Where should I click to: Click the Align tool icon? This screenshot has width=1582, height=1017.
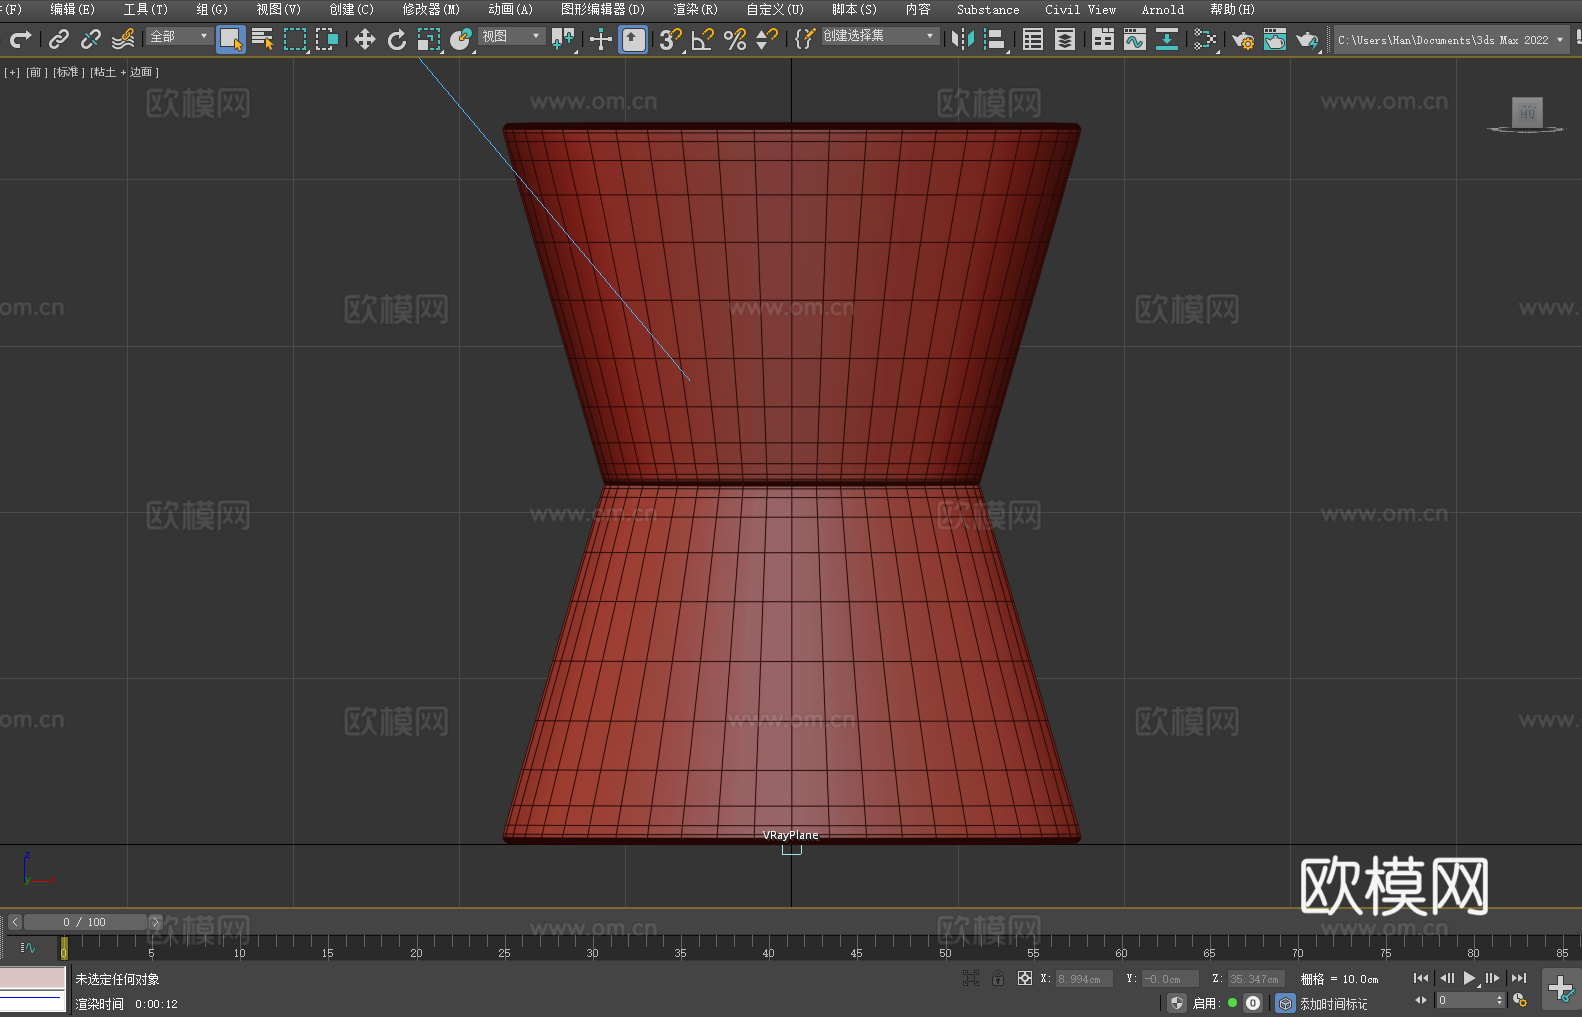click(995, 39)
